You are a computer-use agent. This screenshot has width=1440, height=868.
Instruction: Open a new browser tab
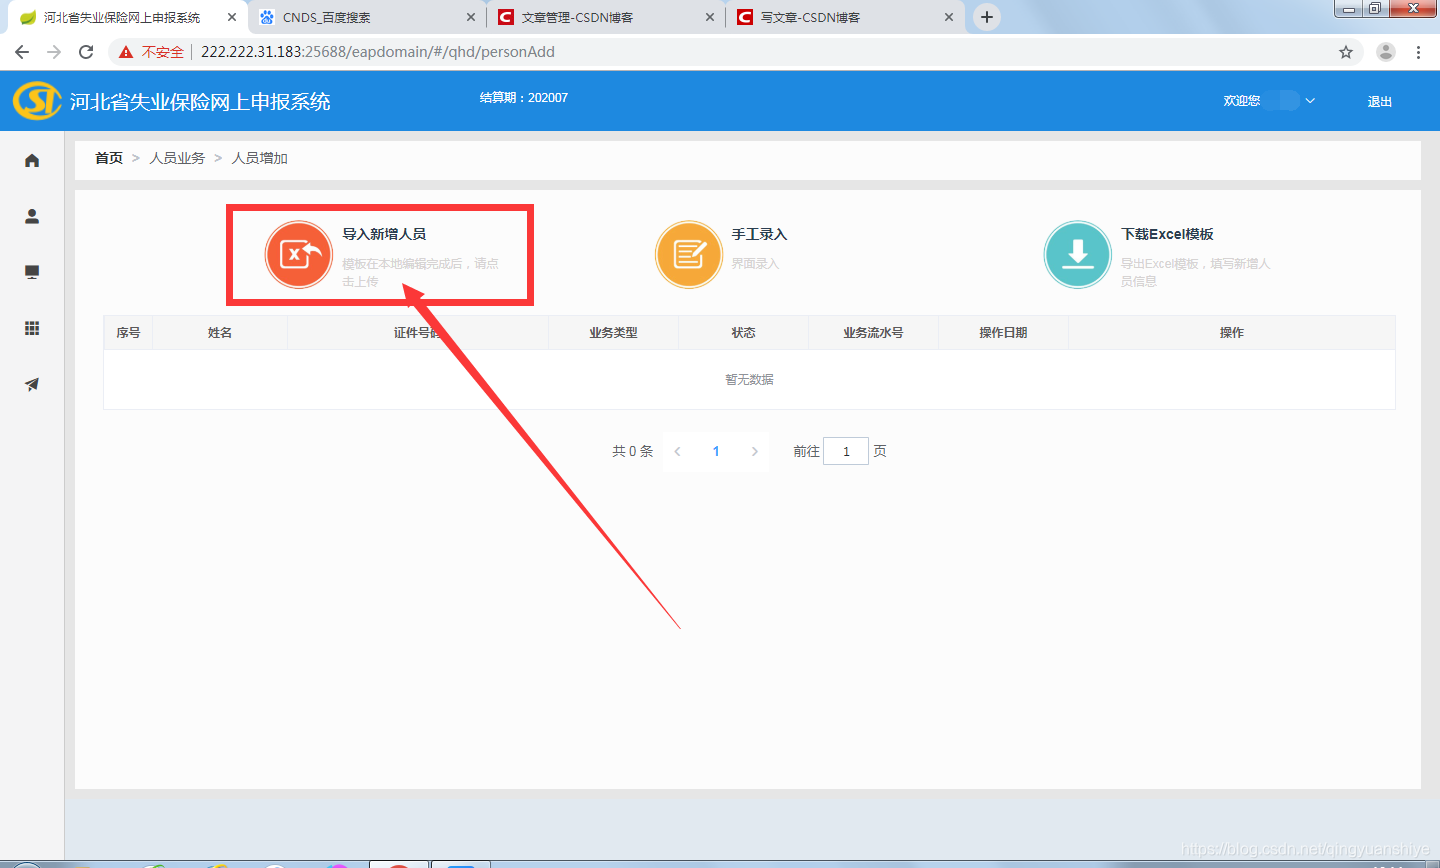click(x=987, y=17)
